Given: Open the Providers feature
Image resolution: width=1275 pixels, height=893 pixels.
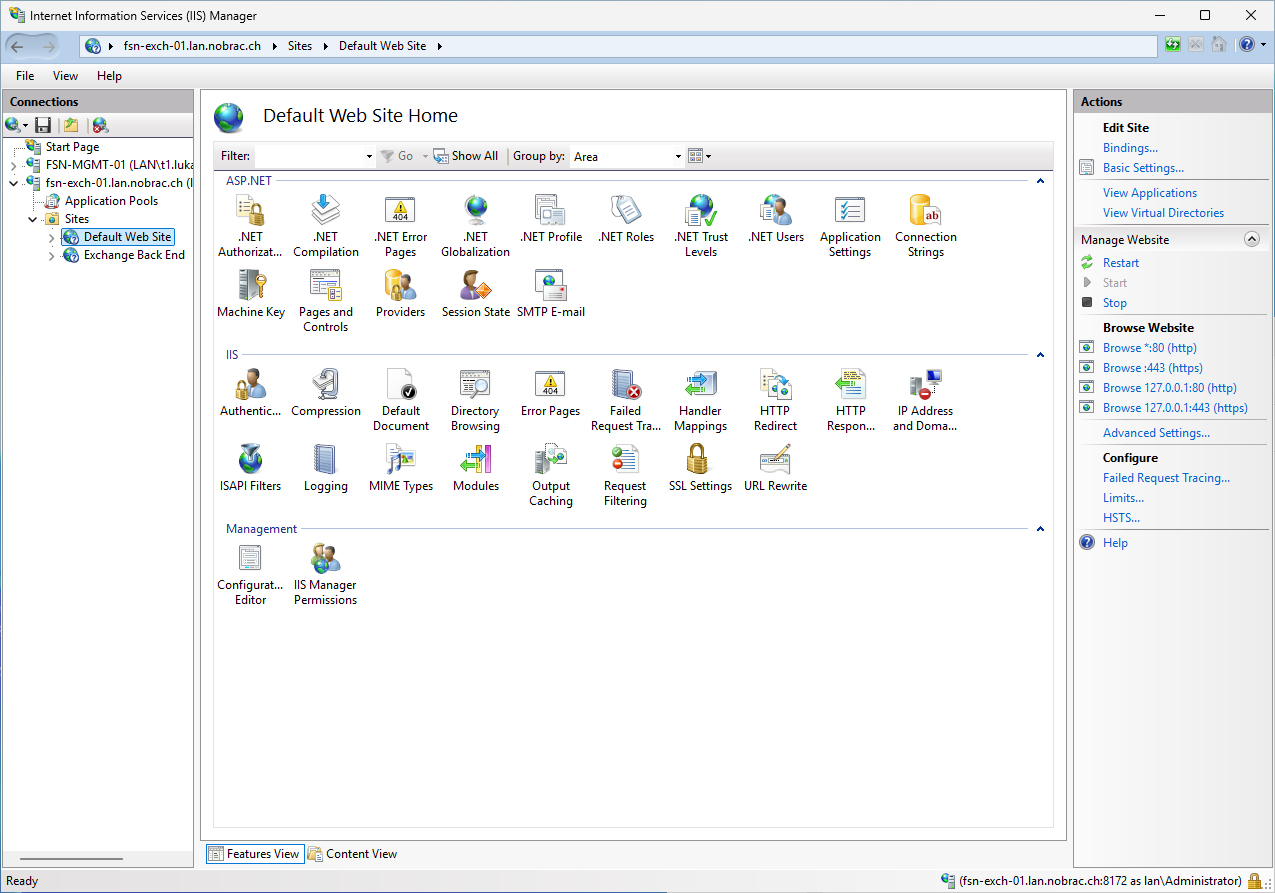Looking at the screenshot, I should pos(400,294).
